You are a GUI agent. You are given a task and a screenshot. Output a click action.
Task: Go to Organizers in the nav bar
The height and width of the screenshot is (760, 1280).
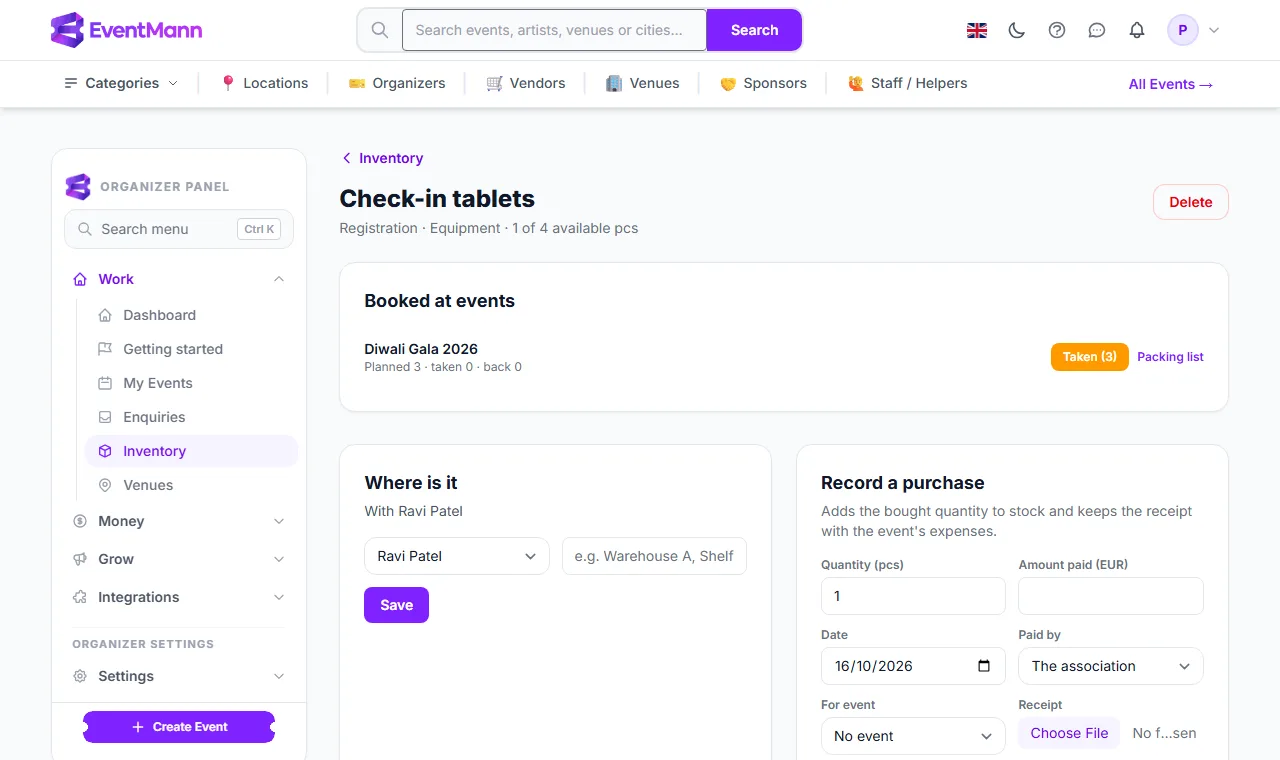point(396,83)
